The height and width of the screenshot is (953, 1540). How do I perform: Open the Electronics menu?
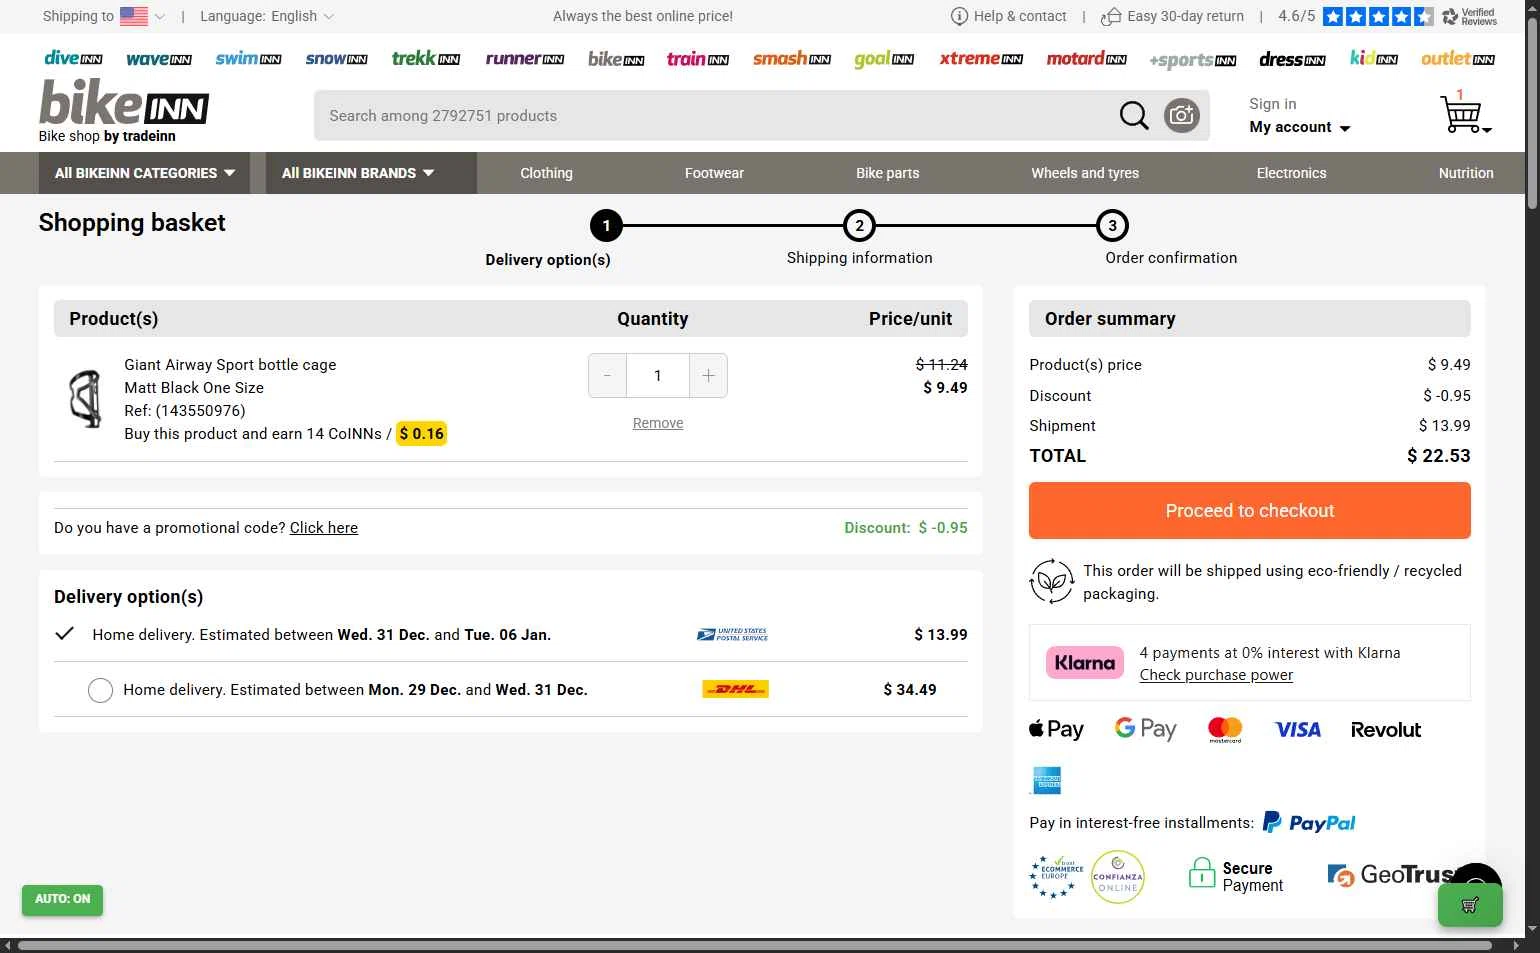(x=1291, y=173)
